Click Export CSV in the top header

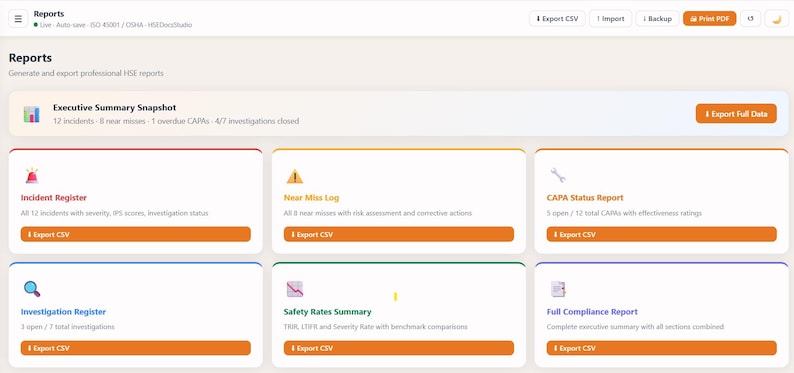click(x=557, y=19)
